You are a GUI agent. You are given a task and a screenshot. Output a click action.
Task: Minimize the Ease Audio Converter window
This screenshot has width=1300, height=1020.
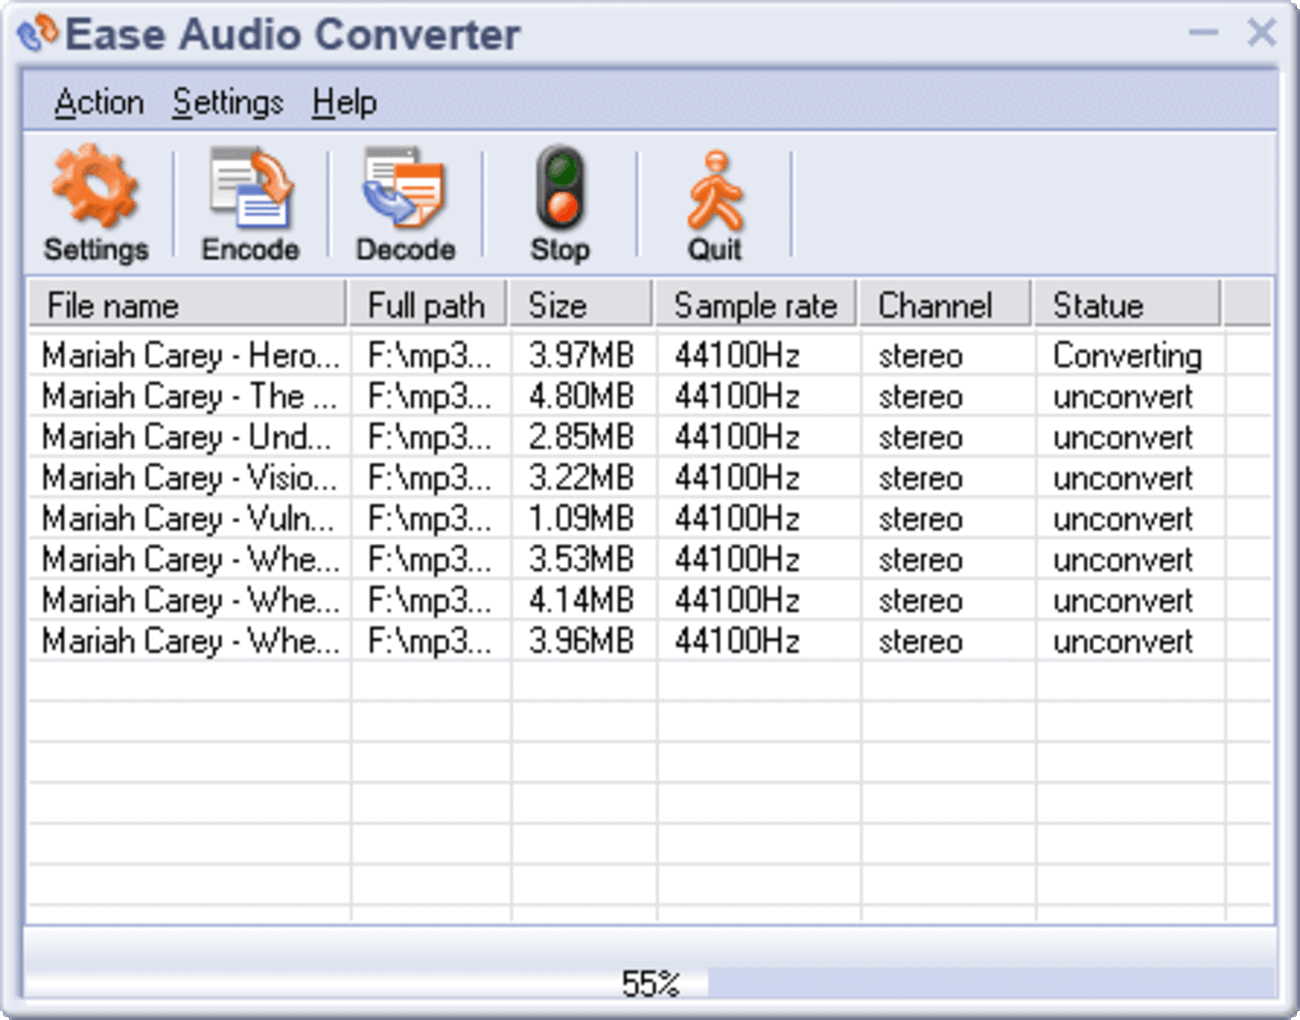[x=1203, y=33]
